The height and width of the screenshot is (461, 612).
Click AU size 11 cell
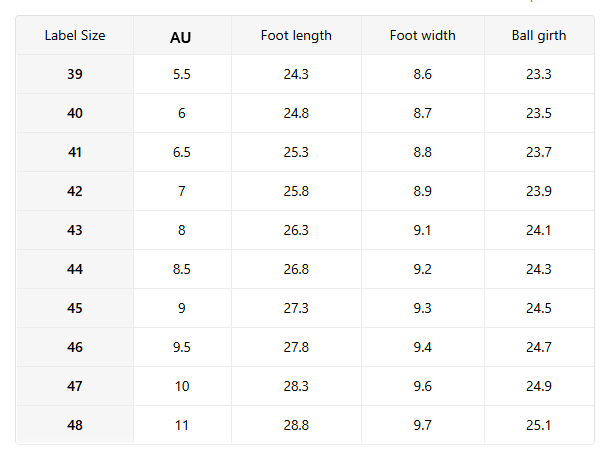point(181,425)
